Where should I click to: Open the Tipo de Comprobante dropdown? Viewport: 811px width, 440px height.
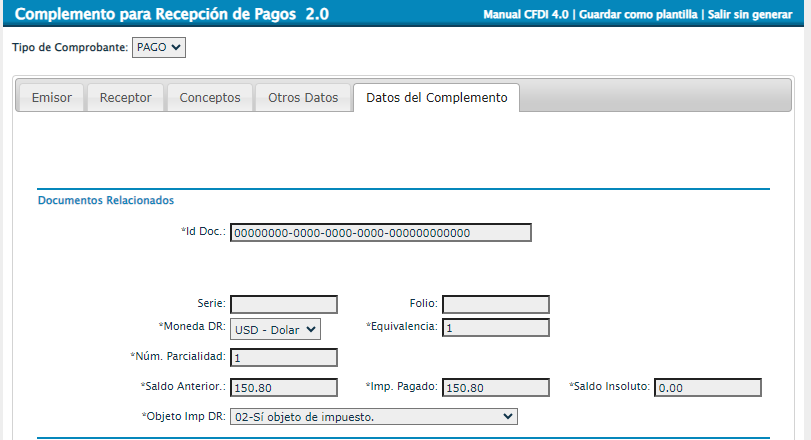(159, 47)
